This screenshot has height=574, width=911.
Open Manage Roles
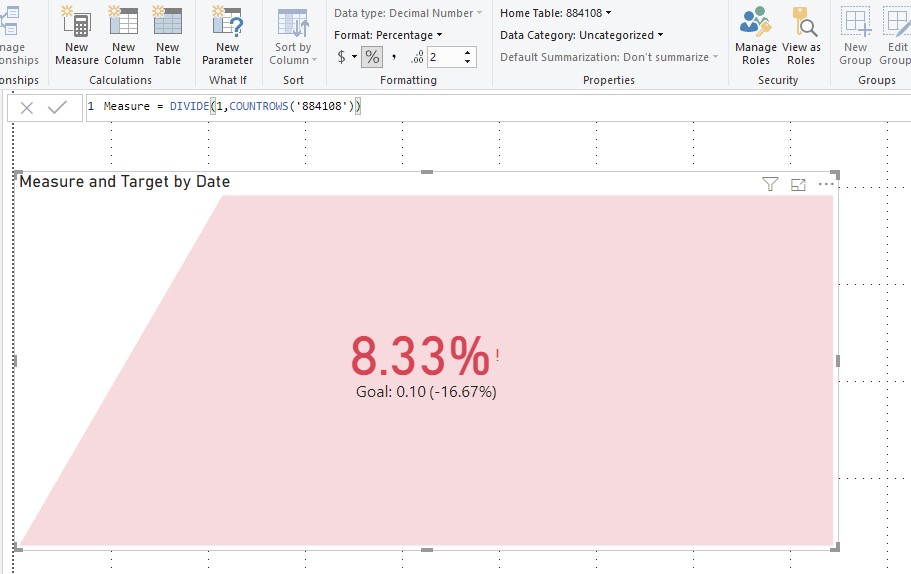[x=755, y=35]
